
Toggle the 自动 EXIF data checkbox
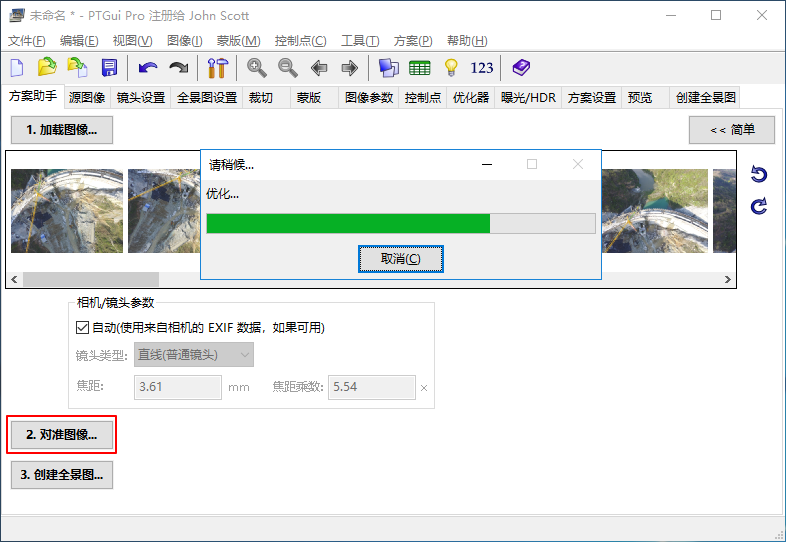[x=82, y=328]
